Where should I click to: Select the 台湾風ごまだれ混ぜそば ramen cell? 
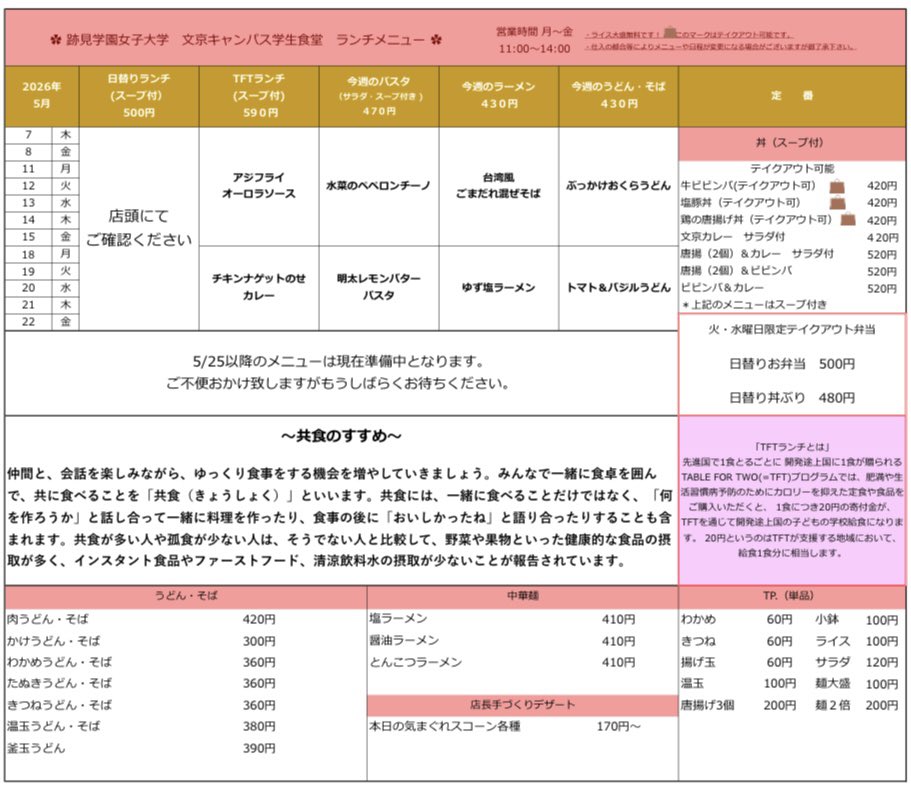499,186
